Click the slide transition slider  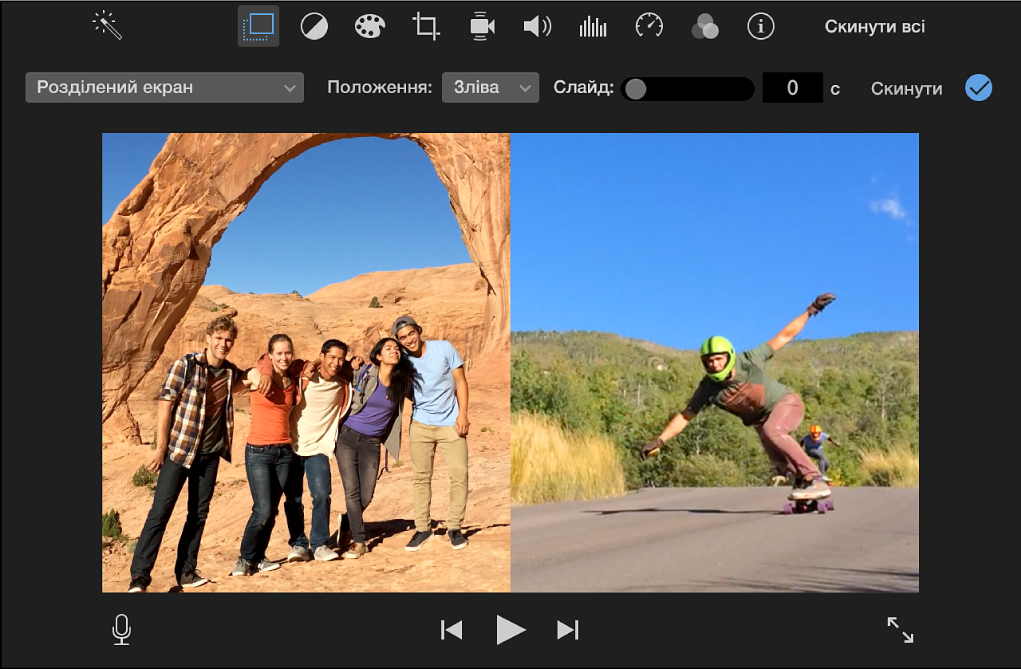[x=688, y=89]
